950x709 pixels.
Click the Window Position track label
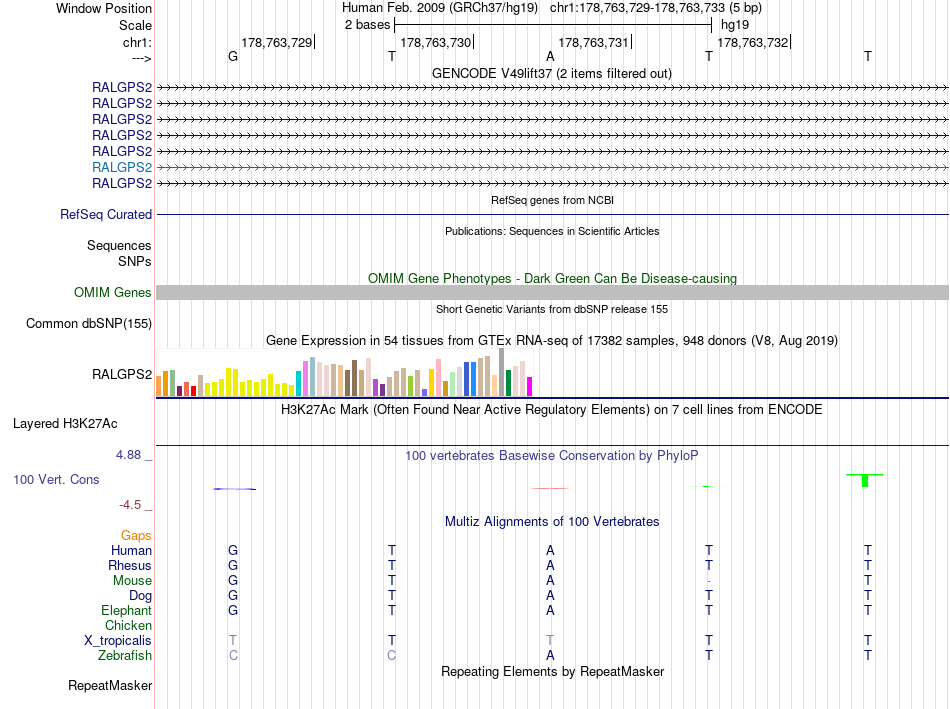(x=104, y=8)
